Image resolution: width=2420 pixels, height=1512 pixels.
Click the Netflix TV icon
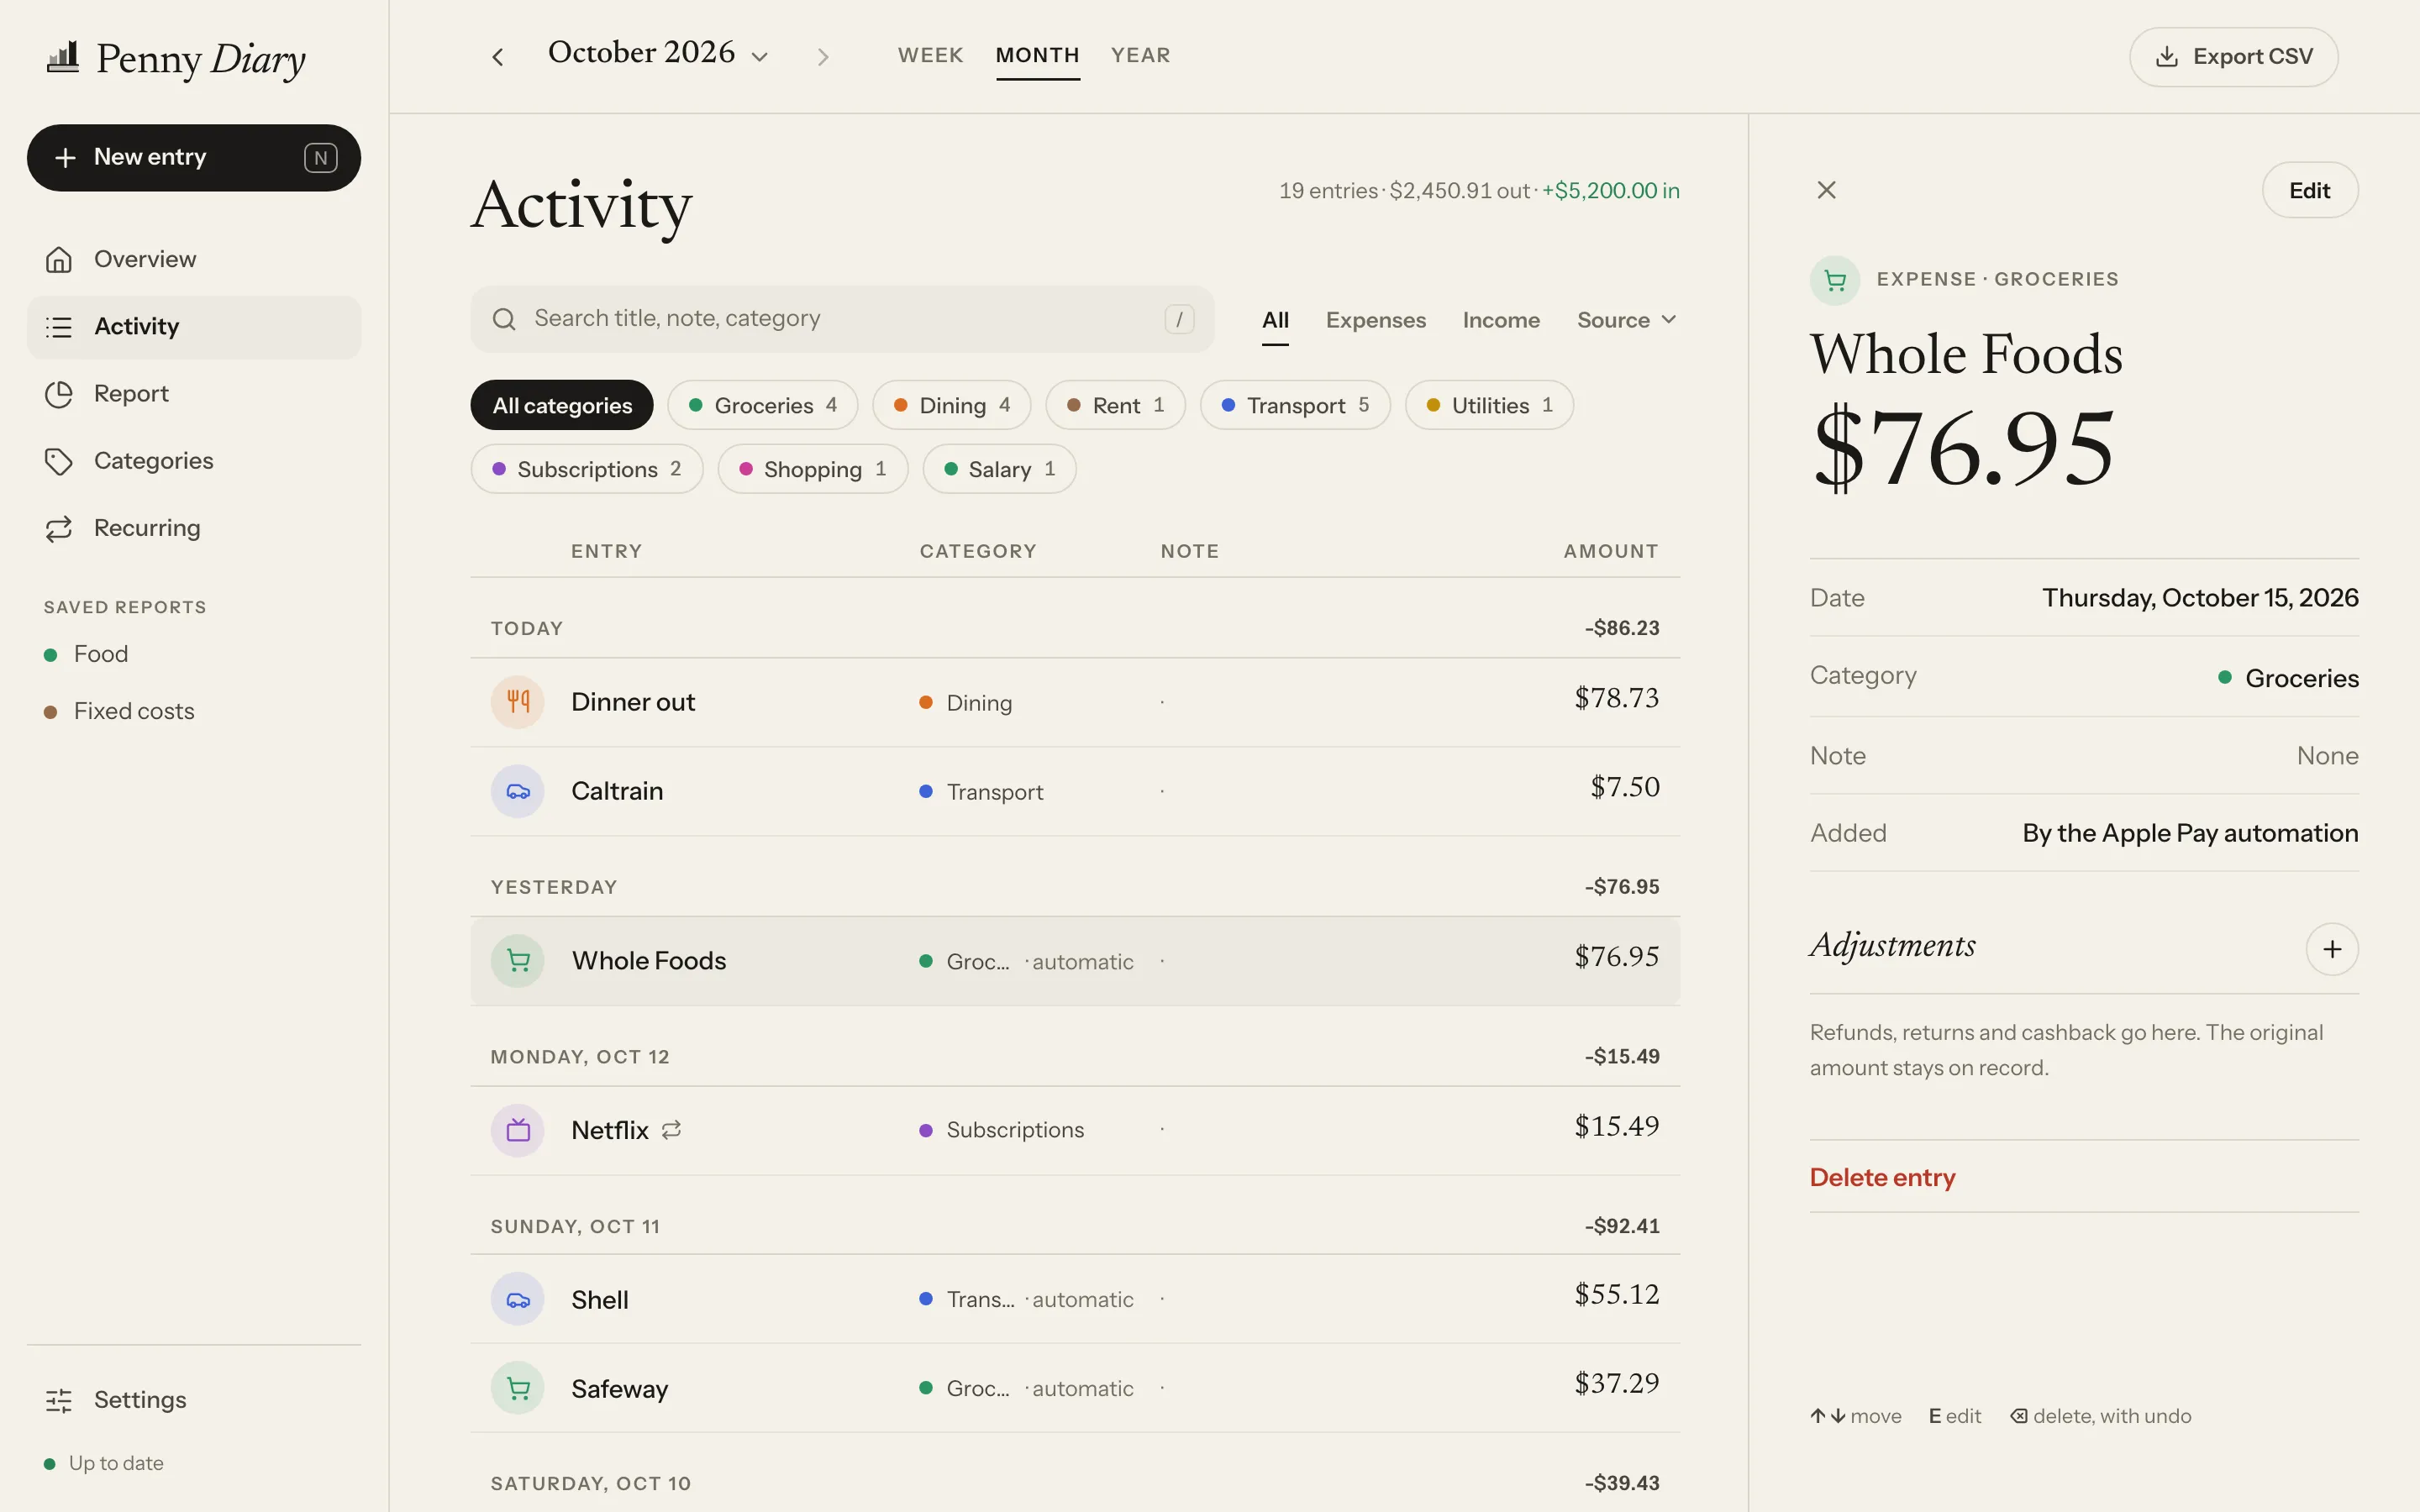pos(517,1130)
